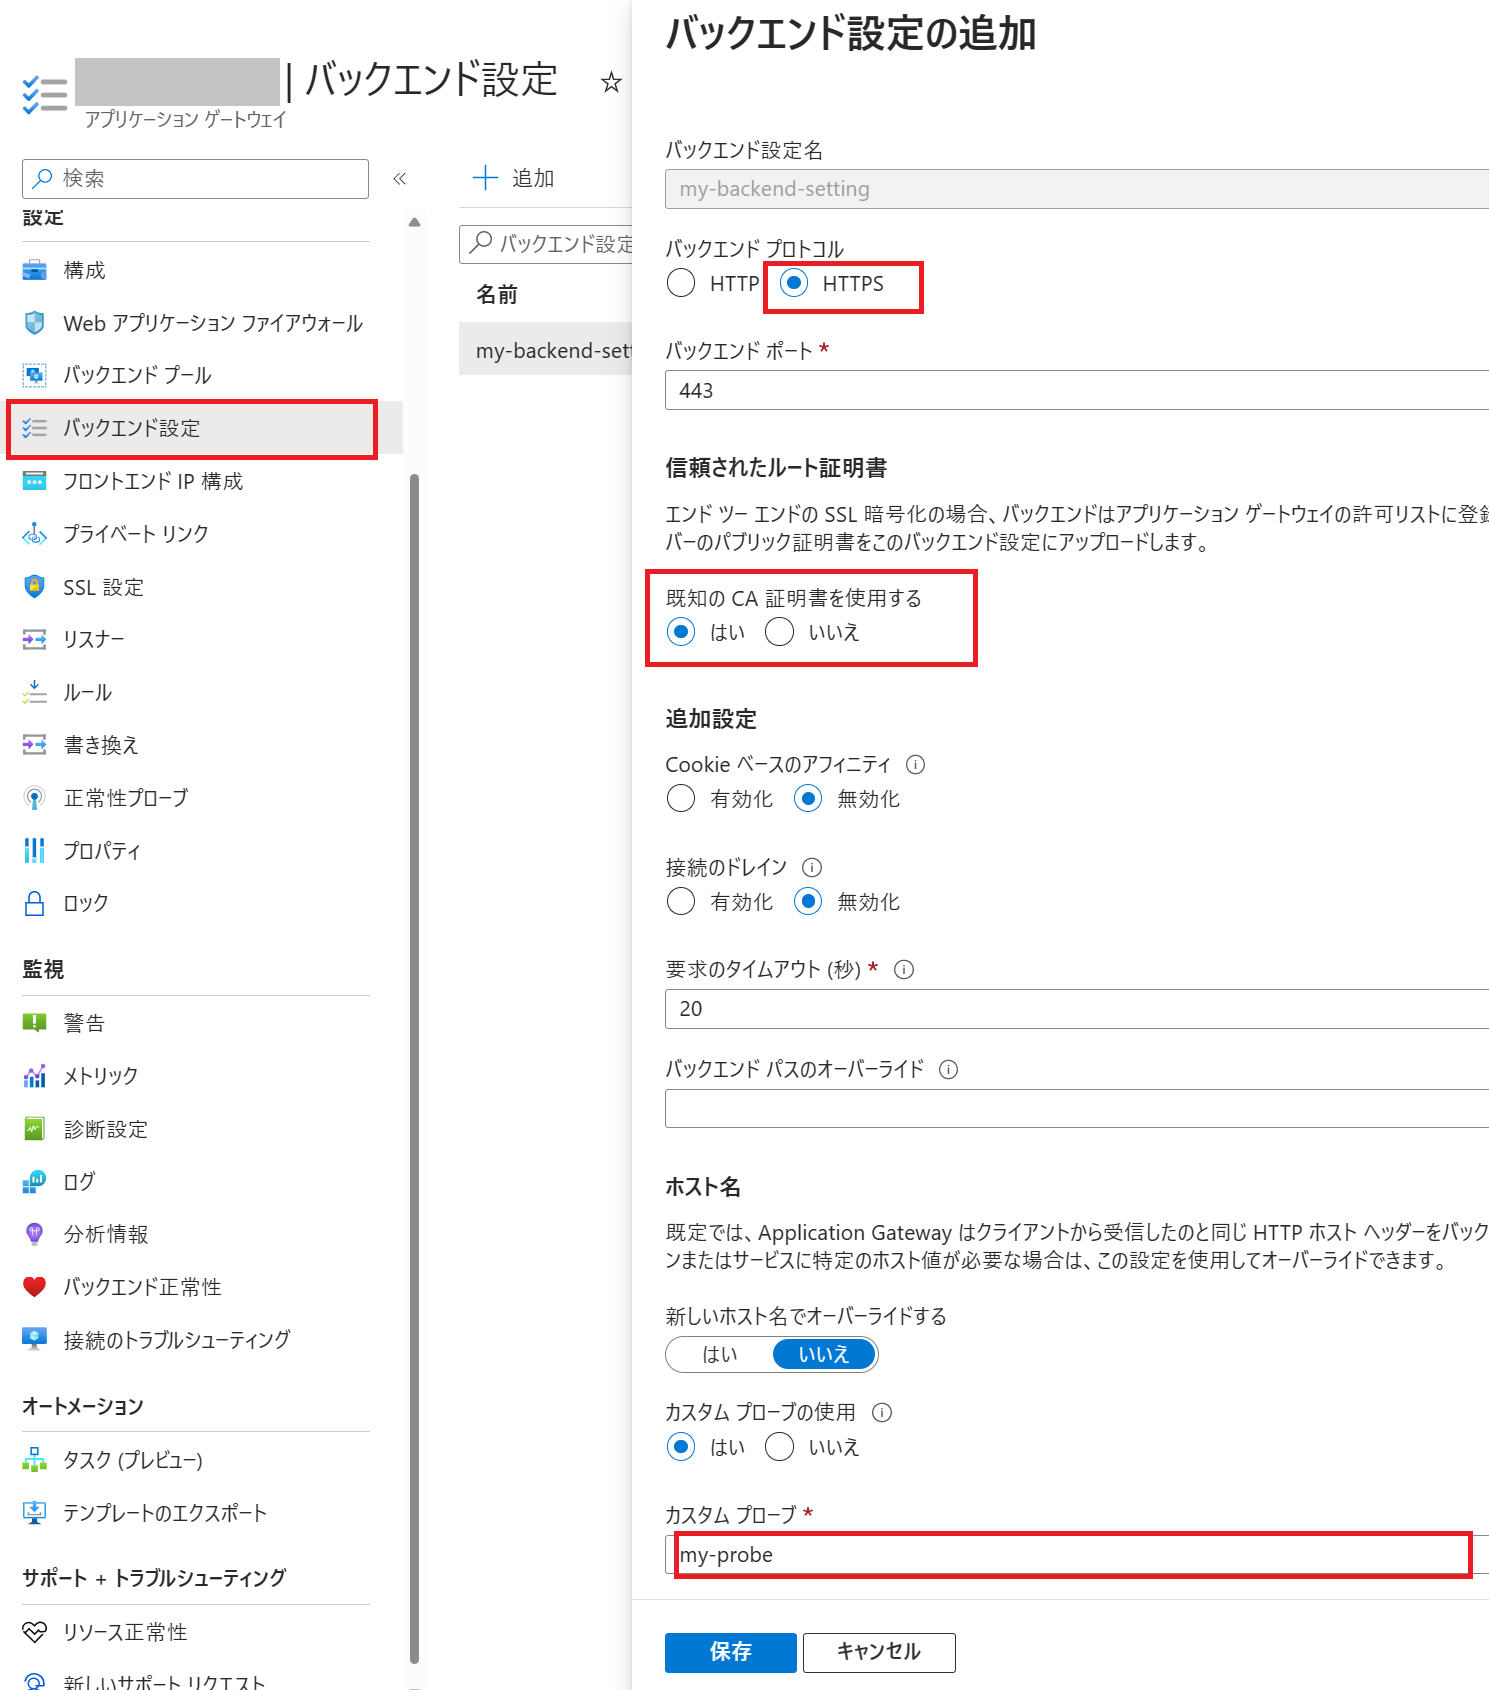Click the バックエンド正常性 heart icon

coord(35,1287)
